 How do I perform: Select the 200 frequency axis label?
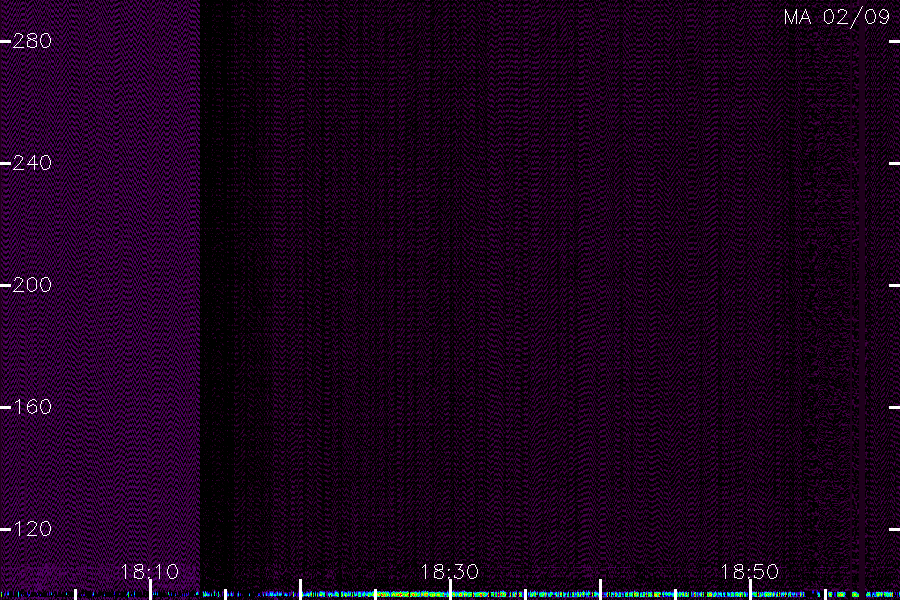(x=32, y=285)
